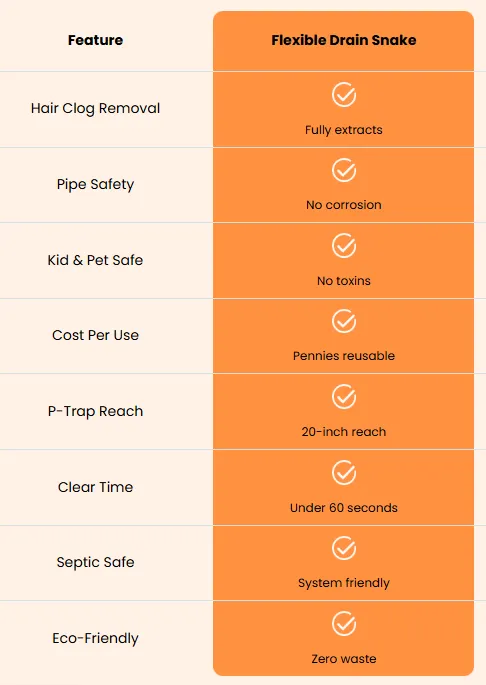The height and width of the screenshot is (685, 486).
Task: Click the checkmark icon above No toxins
Action: pos(344,246)
